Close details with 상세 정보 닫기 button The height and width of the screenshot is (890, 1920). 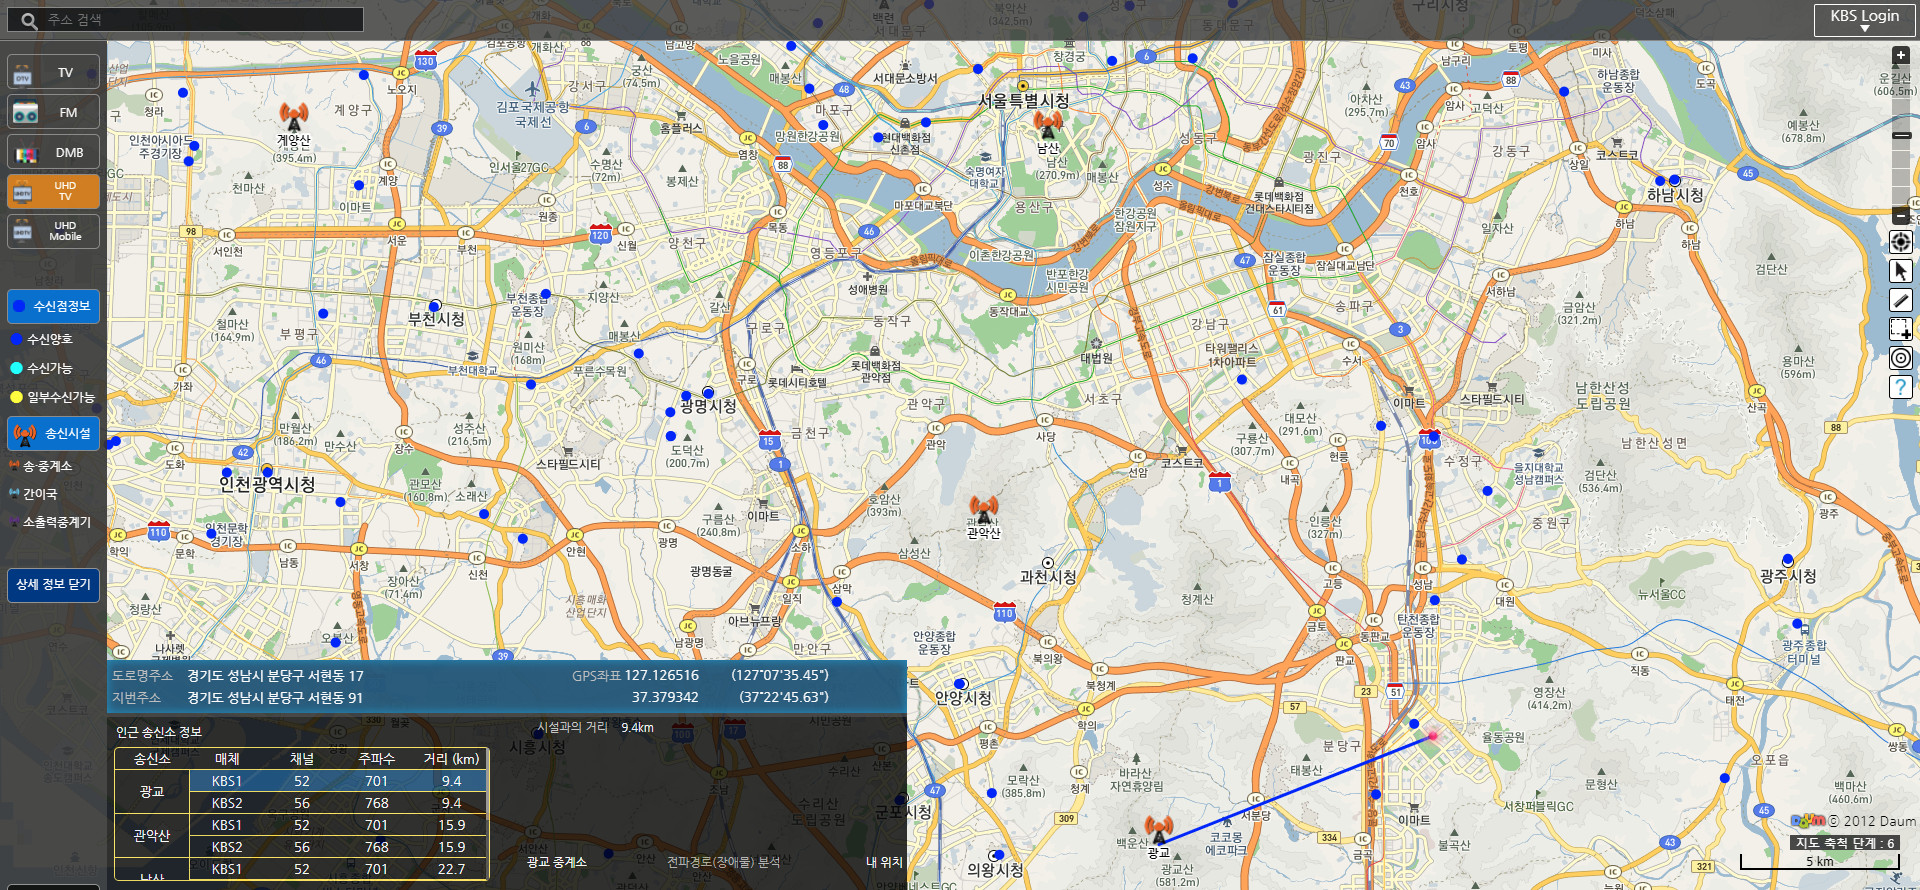pos(53,584)
